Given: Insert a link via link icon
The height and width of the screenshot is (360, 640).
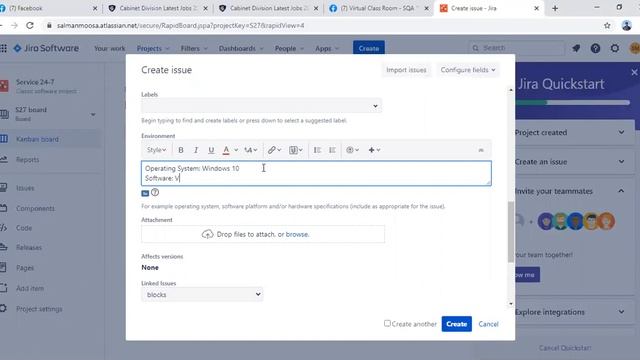Looking at the screenshot, I should [x=274, y=150].
